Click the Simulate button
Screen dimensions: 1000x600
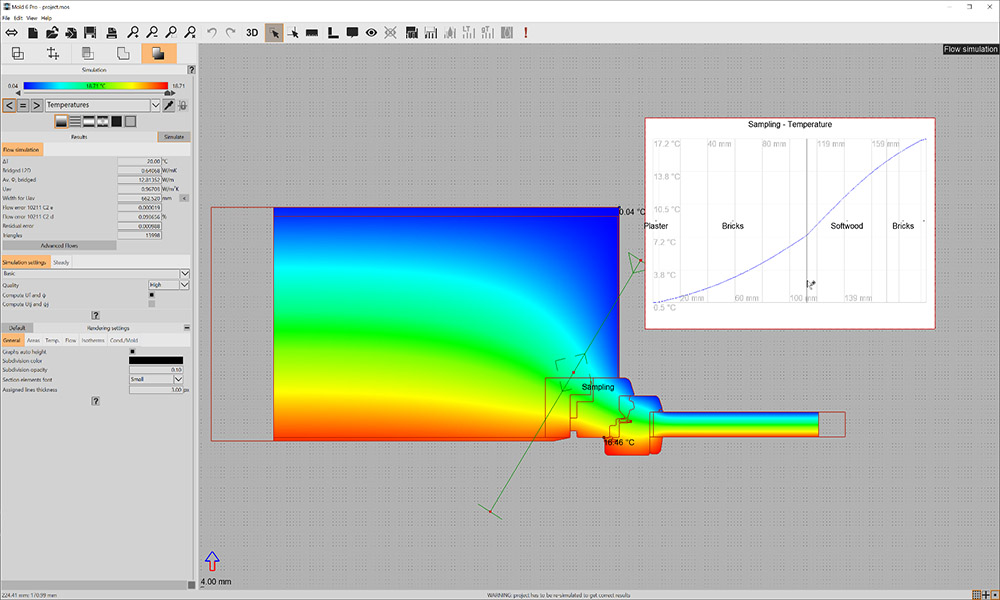tap(173, 136)
